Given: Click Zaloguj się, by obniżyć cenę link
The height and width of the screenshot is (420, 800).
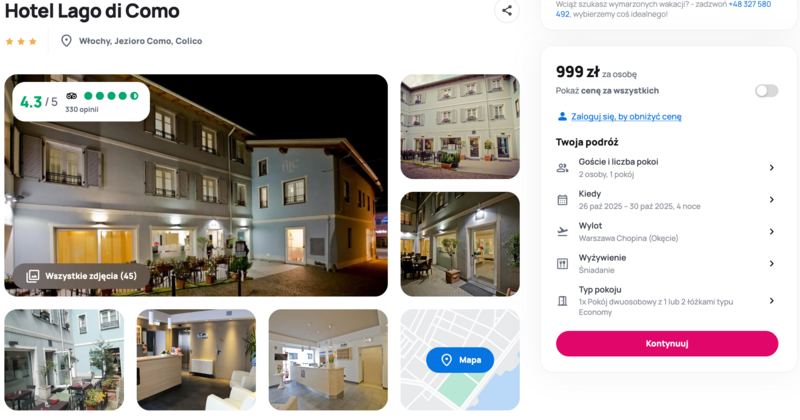Looking at the screenshot, I should click(x=626, y=116).
